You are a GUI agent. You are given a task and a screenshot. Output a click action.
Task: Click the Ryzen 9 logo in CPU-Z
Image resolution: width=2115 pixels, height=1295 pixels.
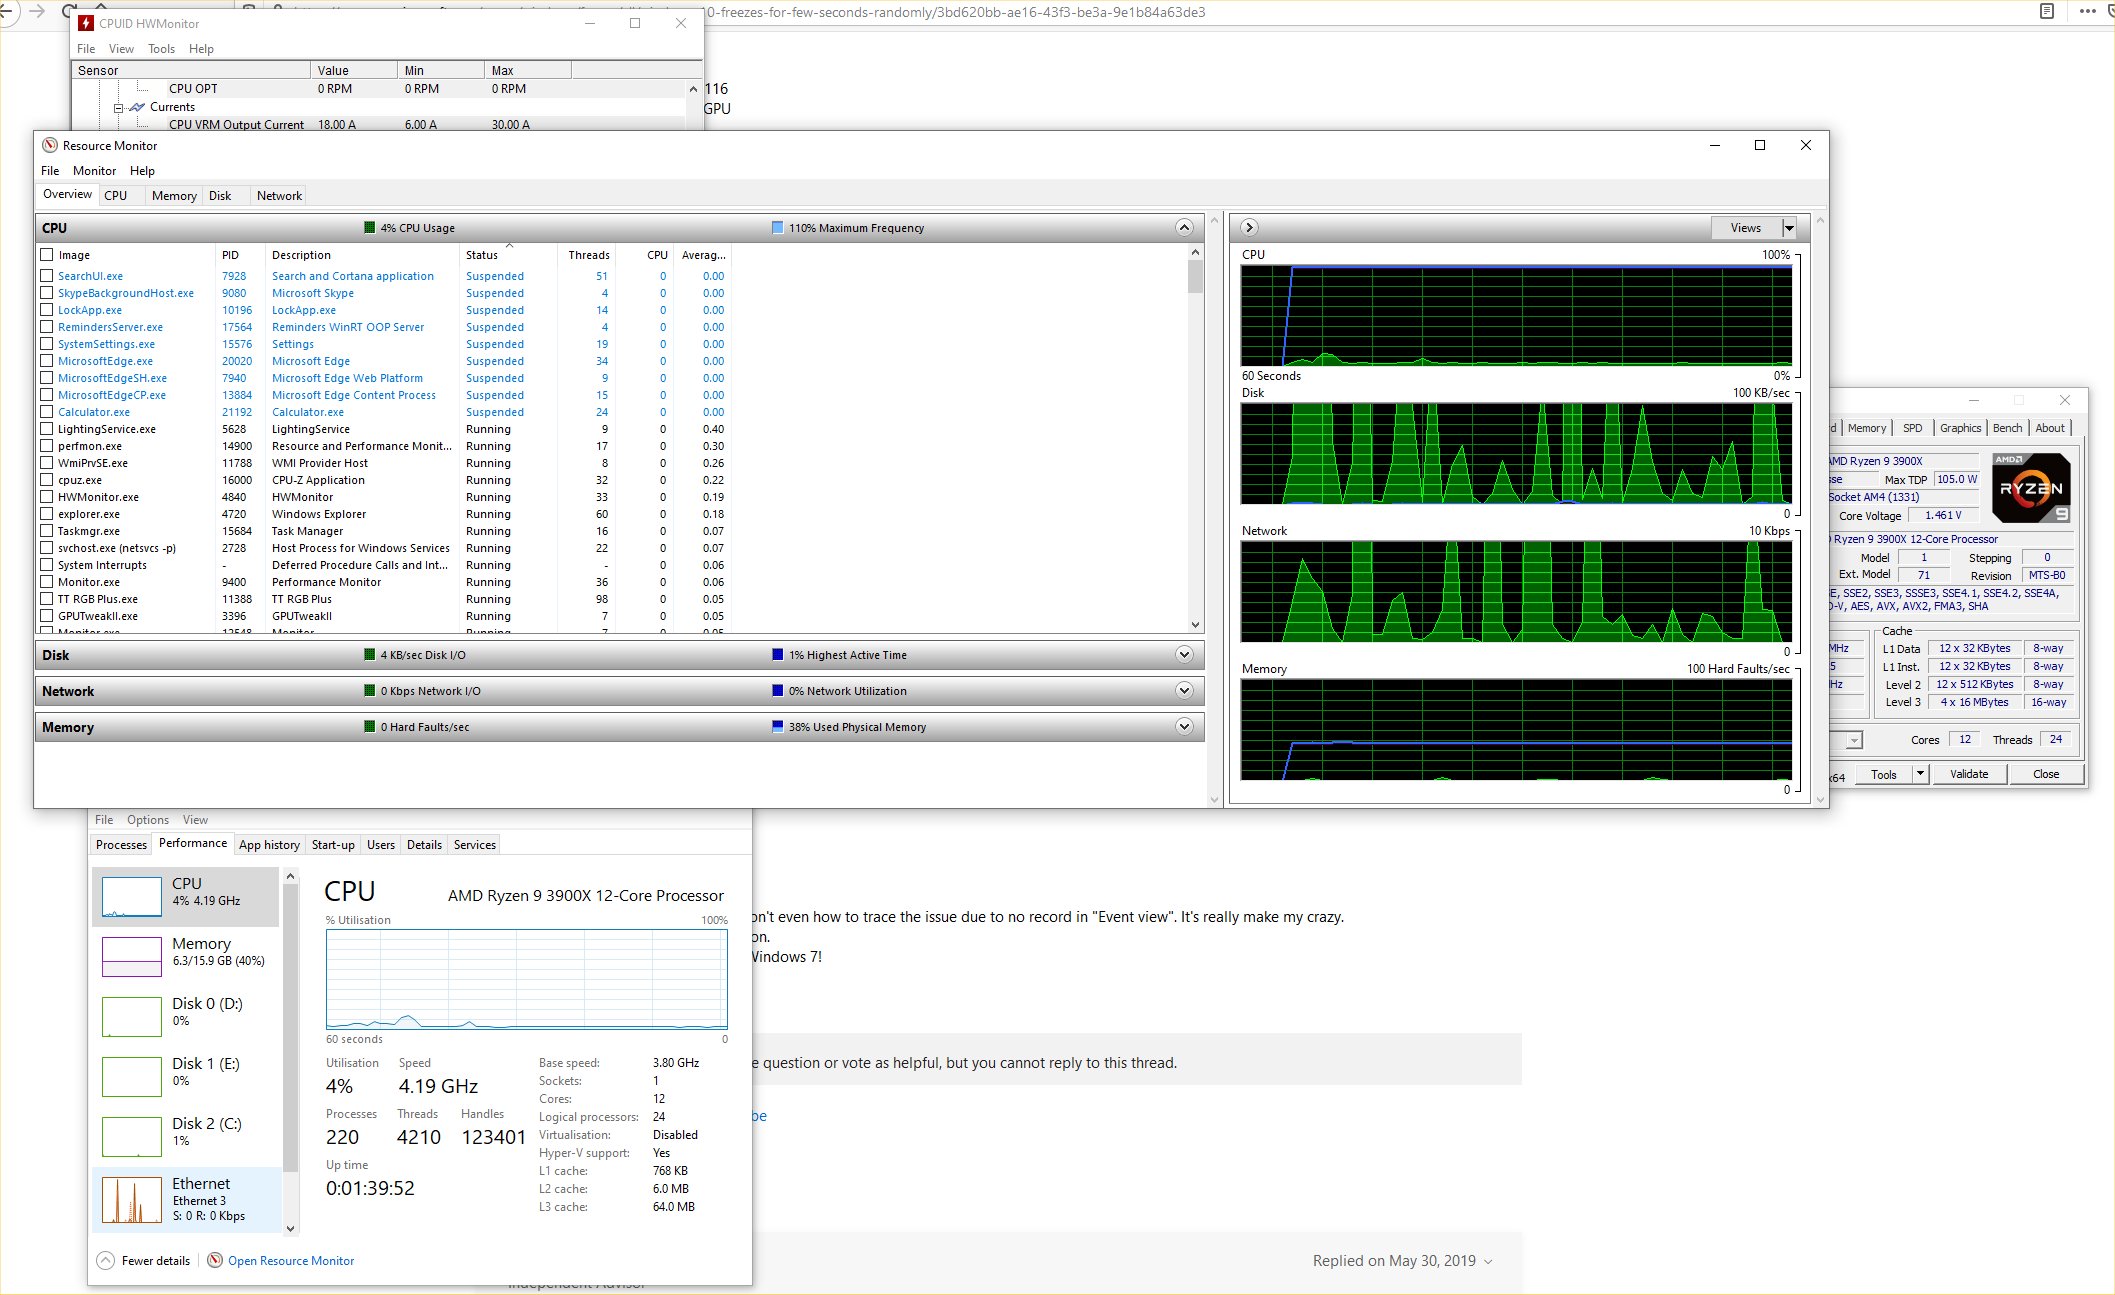click(x=2030, y=488)
